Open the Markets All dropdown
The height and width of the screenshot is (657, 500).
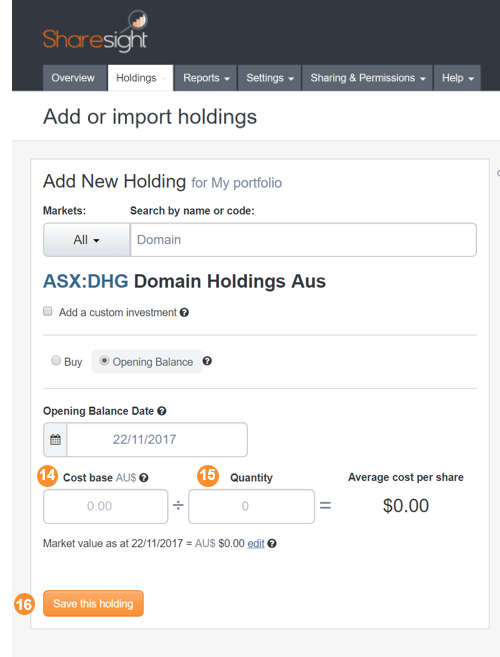pos(87,240)
